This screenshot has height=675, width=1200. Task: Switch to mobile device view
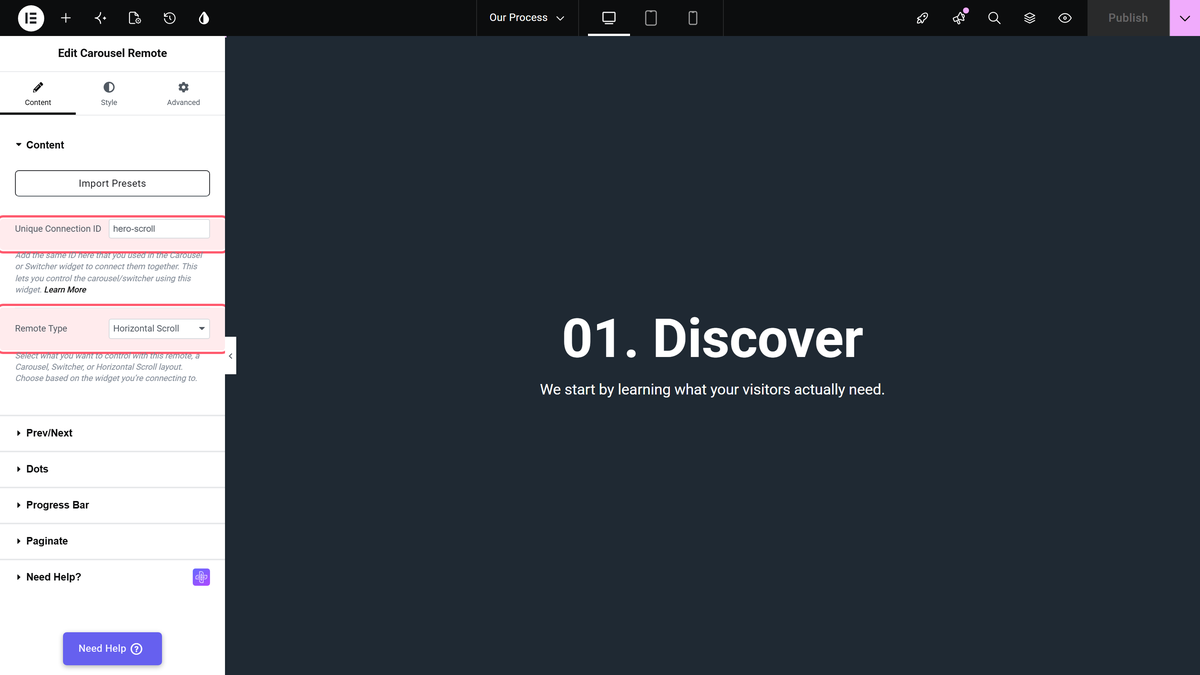(x=693, y=18)
